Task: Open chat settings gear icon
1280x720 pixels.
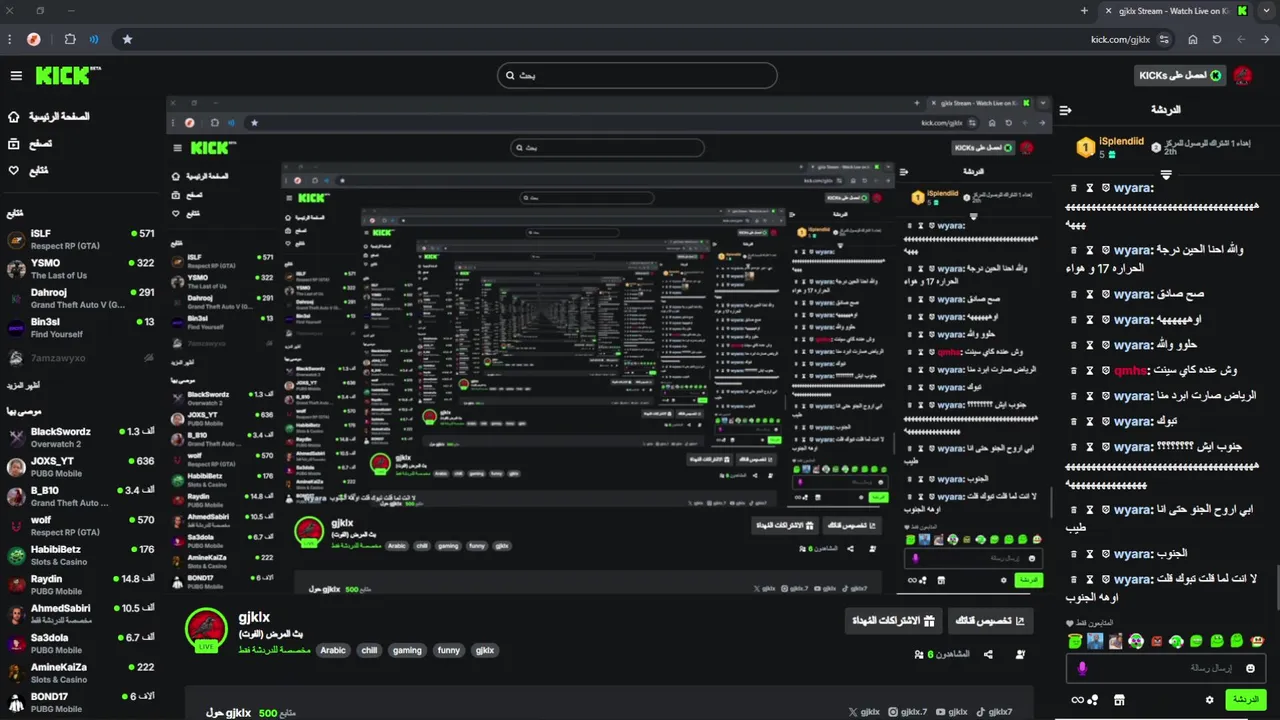Action: pos(1209,700)
